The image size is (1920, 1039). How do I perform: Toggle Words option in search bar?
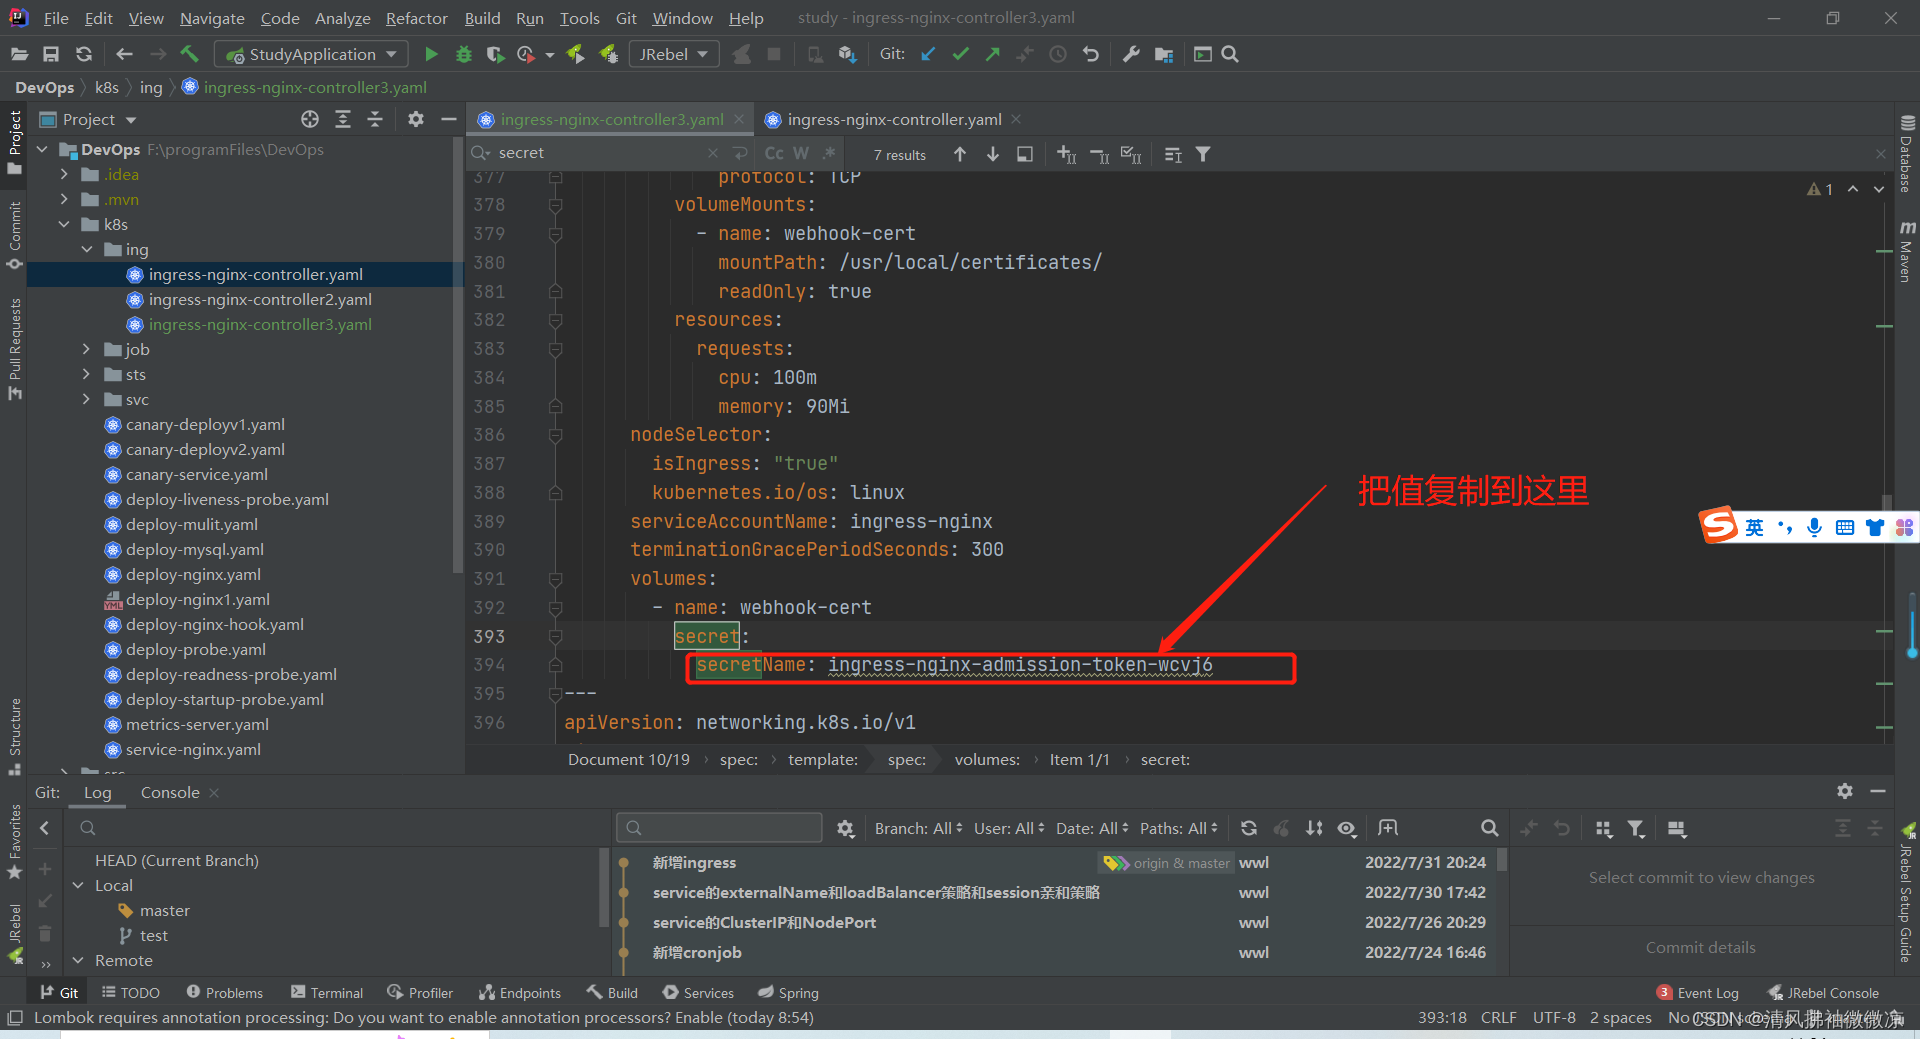(x=801, y=153)
